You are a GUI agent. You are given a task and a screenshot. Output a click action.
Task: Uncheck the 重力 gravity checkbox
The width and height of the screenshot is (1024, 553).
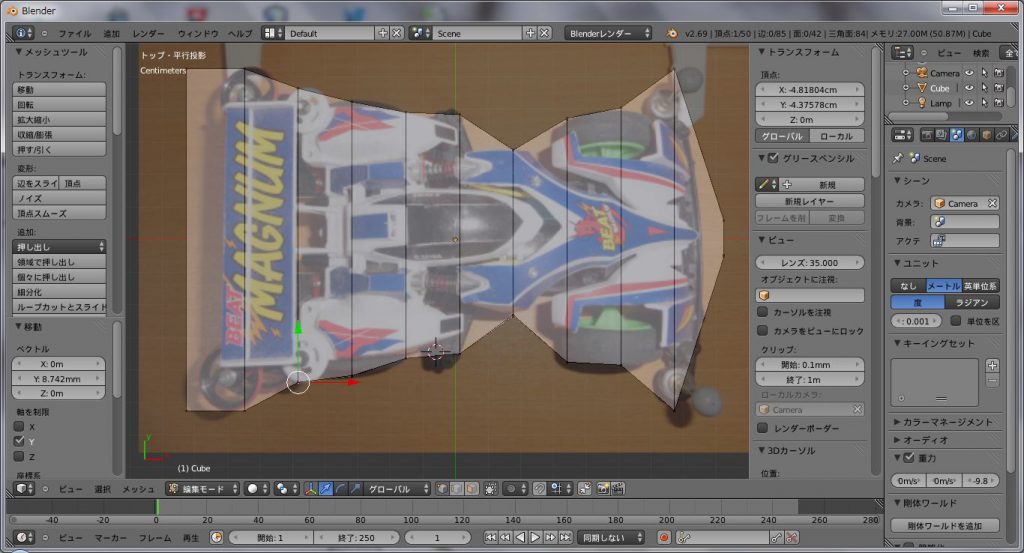point(908,458)
